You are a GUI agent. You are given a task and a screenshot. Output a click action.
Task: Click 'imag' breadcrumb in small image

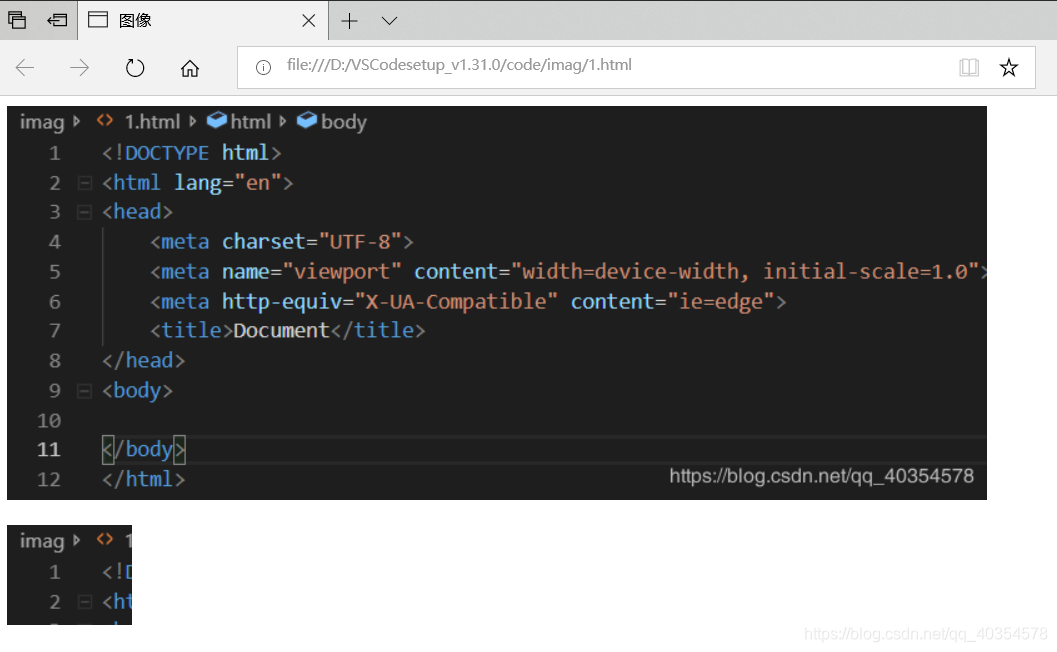point(42,541)
